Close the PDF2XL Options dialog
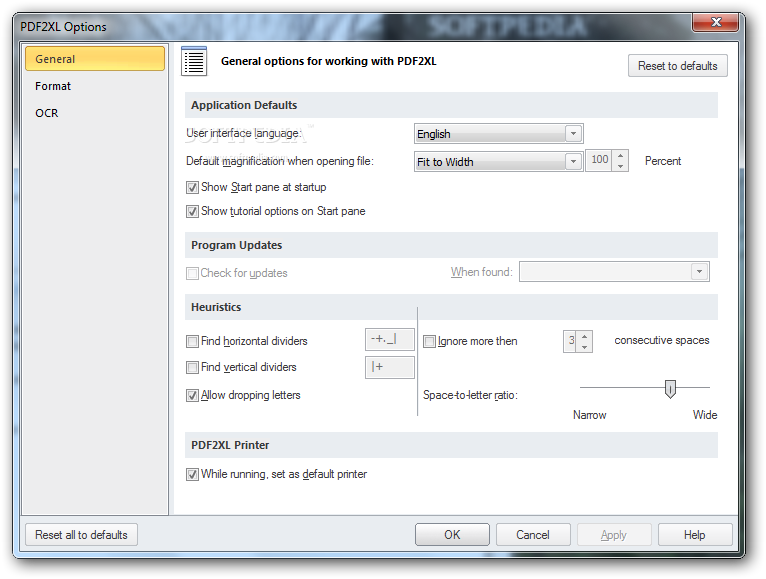766x579 pixels. (x=716, y=22)
